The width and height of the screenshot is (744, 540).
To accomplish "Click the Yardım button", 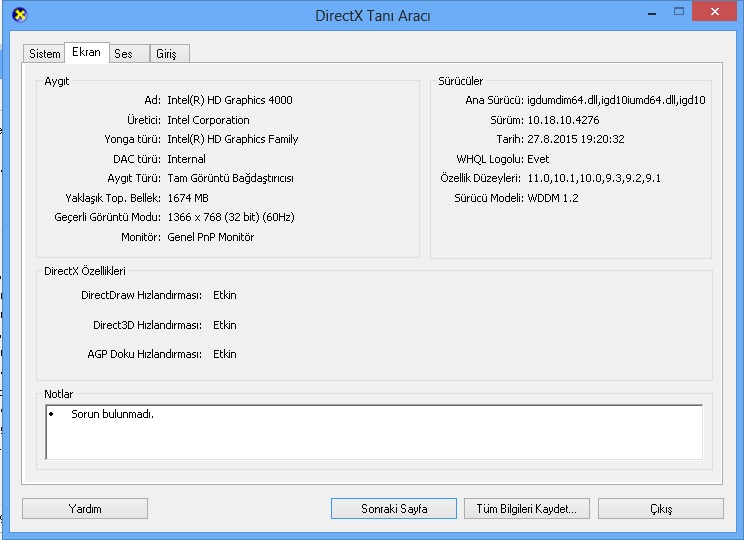I will tap(85, 509).
